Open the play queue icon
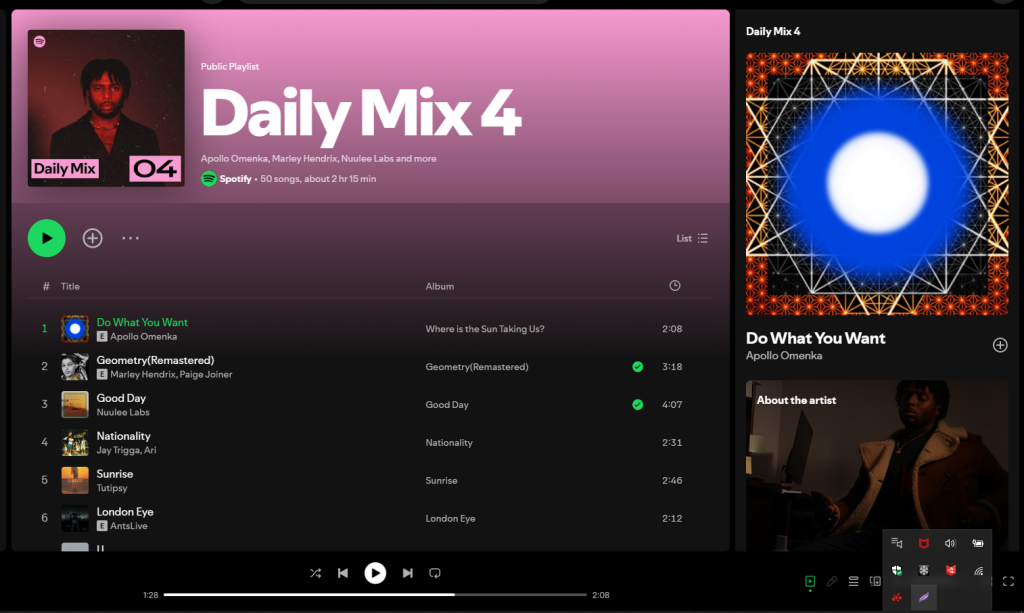1024x613 pixels. pos(854,581)
